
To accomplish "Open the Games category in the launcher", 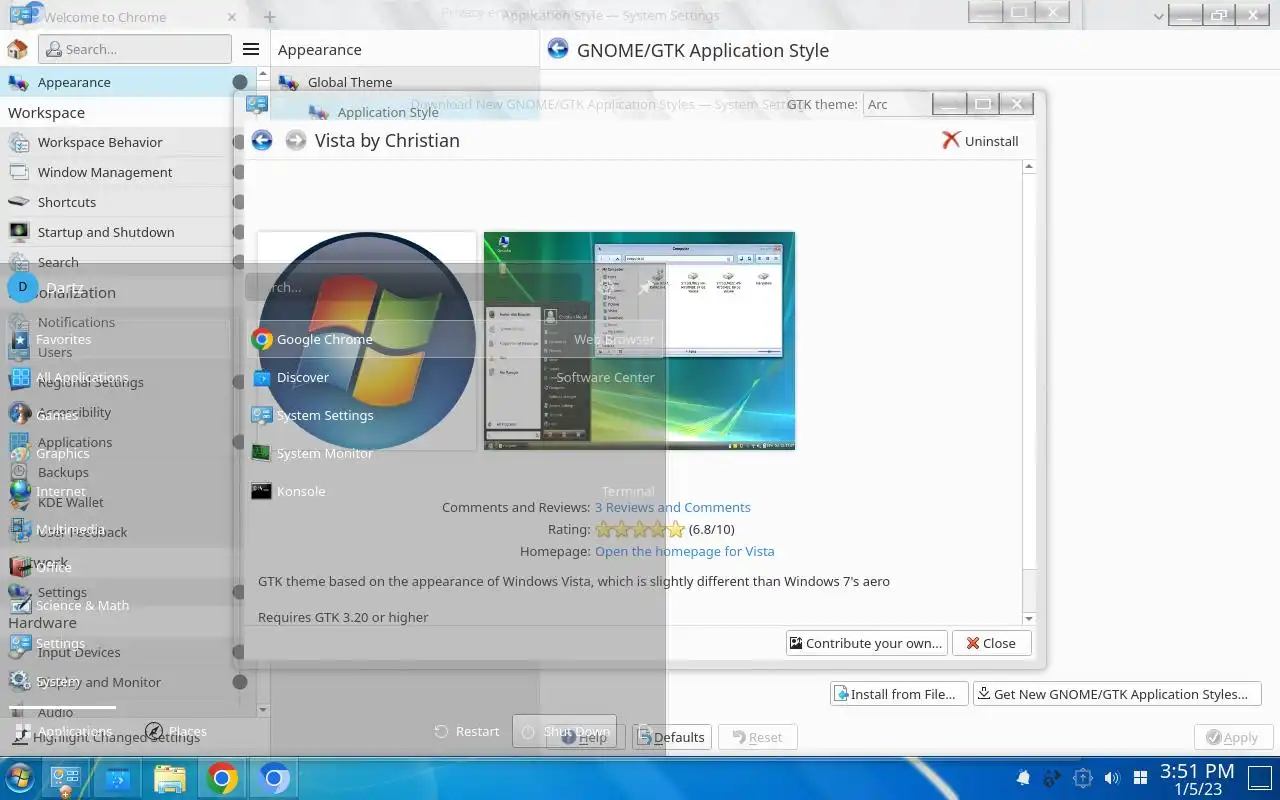I will [120, 416].
